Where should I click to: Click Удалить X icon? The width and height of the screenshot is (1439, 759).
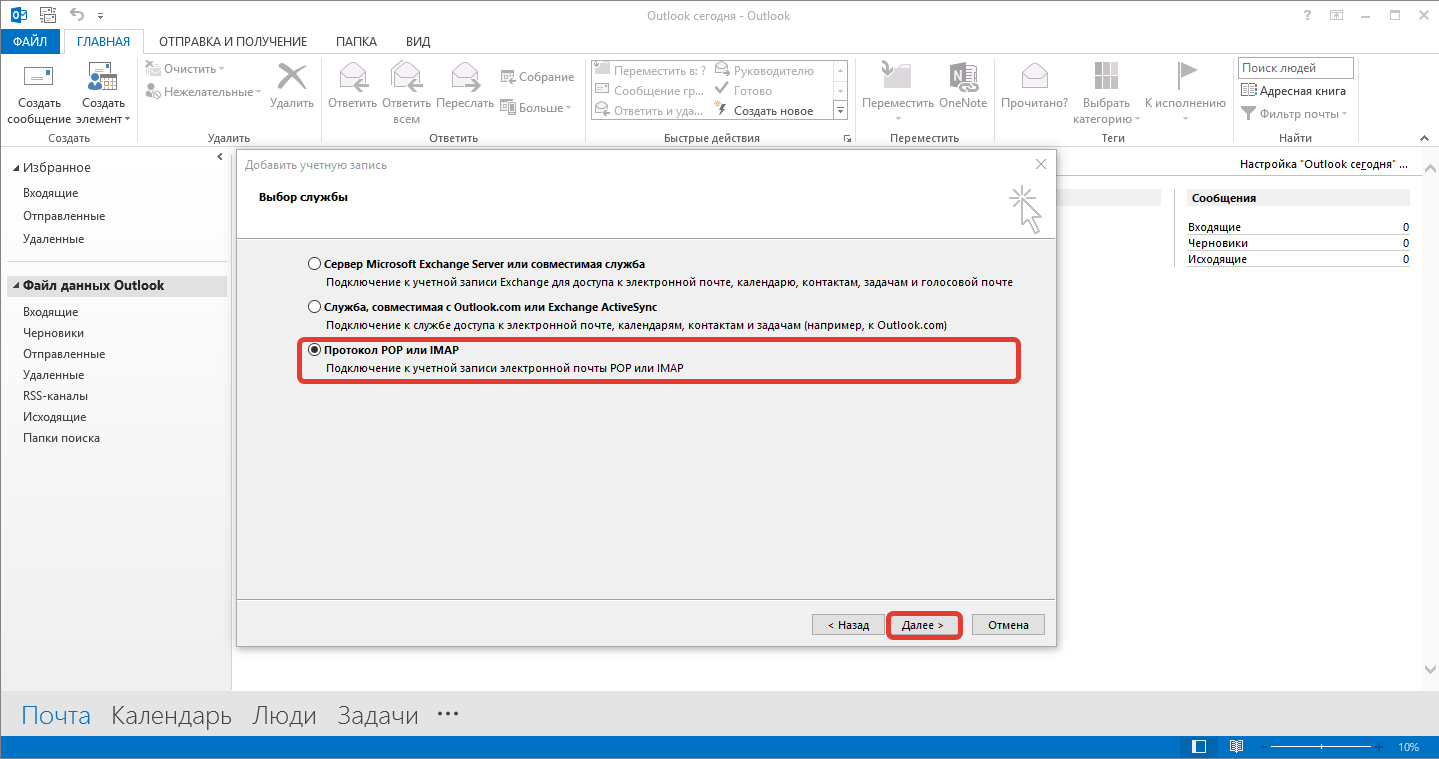292,77
